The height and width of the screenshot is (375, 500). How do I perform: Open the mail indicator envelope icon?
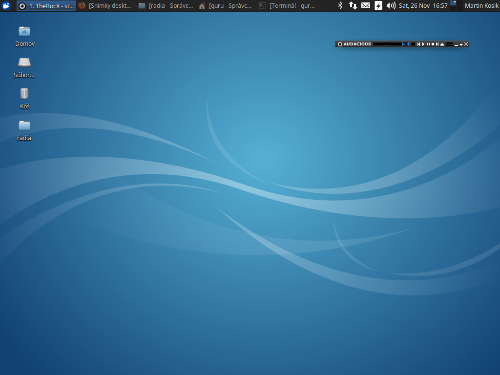pos(366,5)
